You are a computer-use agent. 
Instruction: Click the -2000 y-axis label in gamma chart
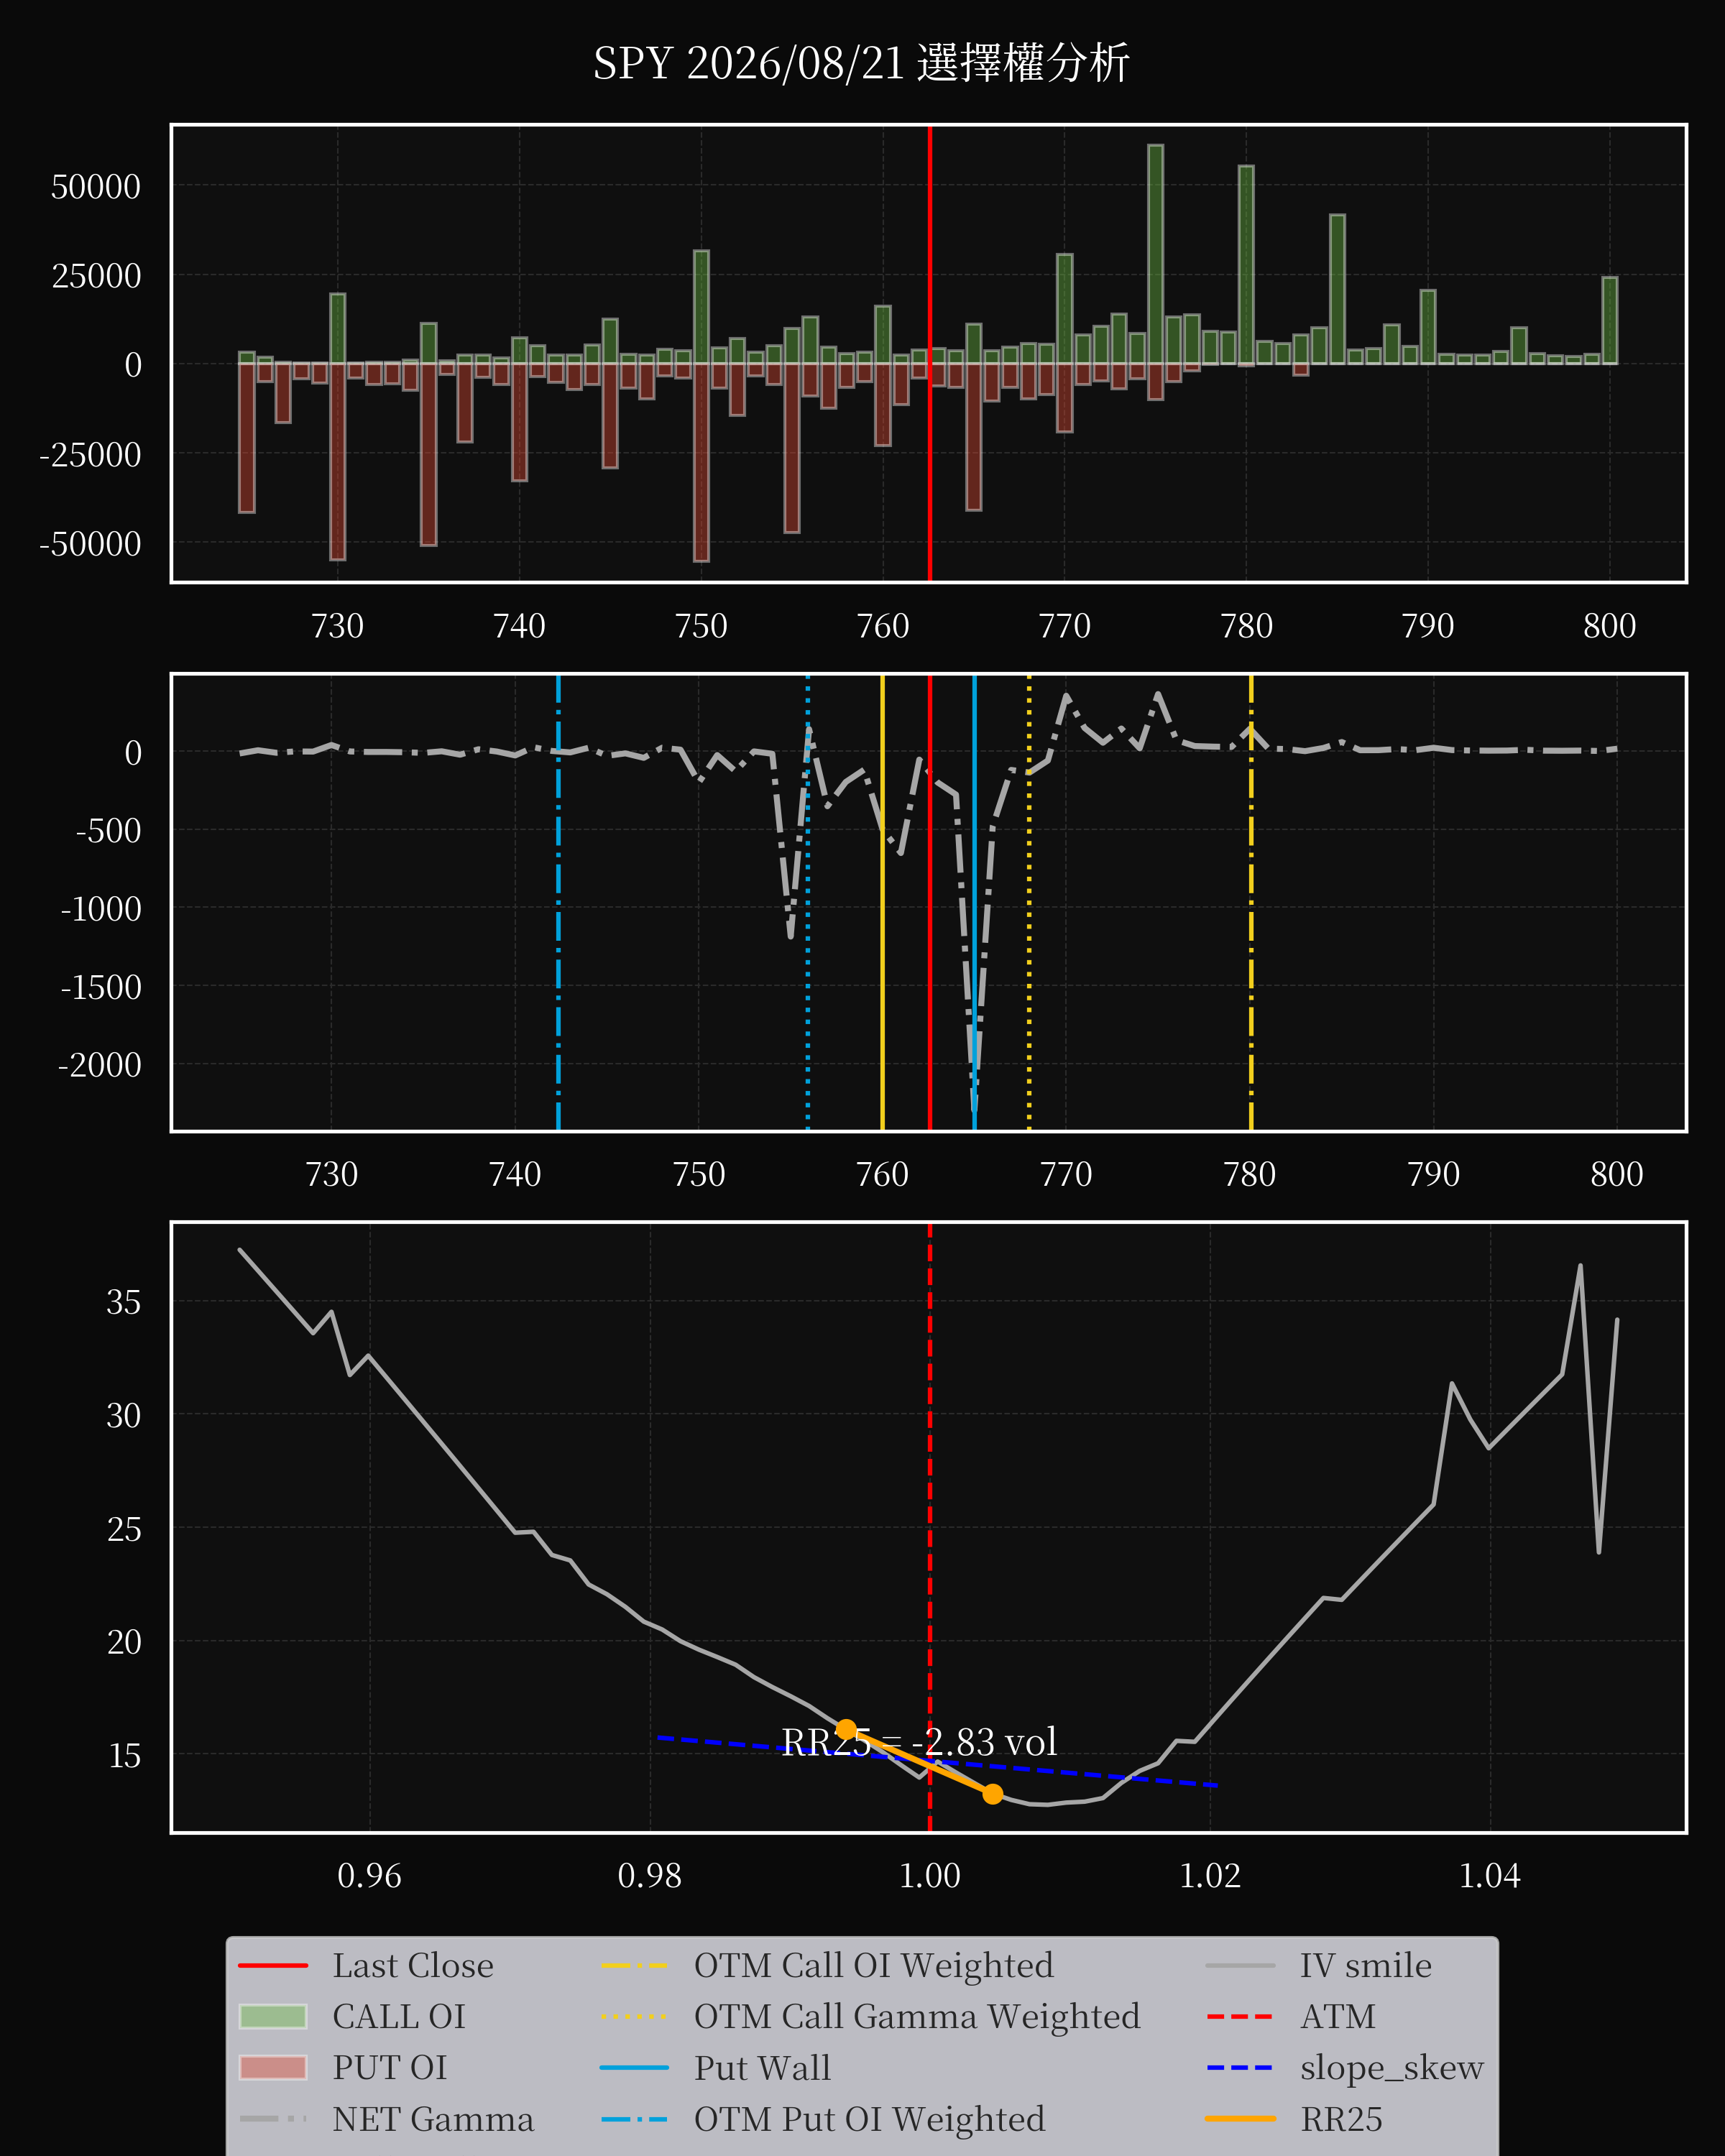pos(100,1065)
